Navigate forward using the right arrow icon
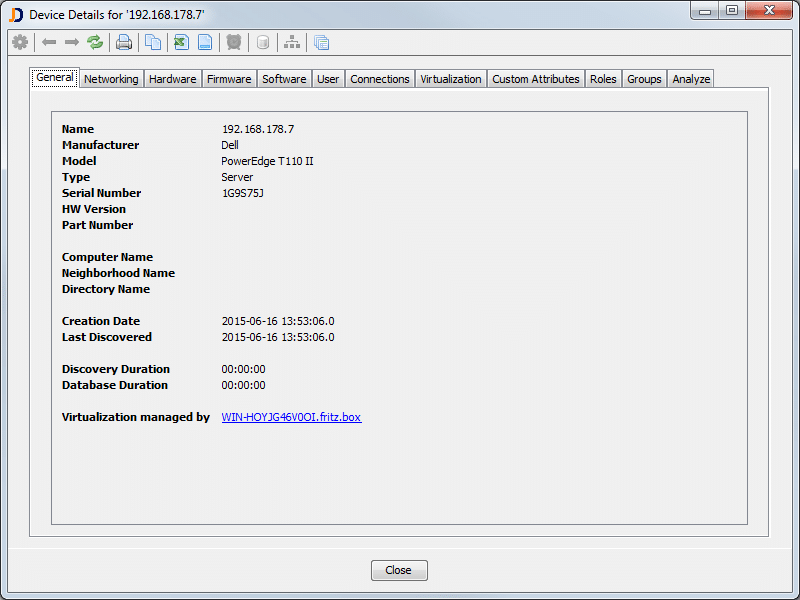Screen dimensions: 800x600 click(x=68, y=42)
